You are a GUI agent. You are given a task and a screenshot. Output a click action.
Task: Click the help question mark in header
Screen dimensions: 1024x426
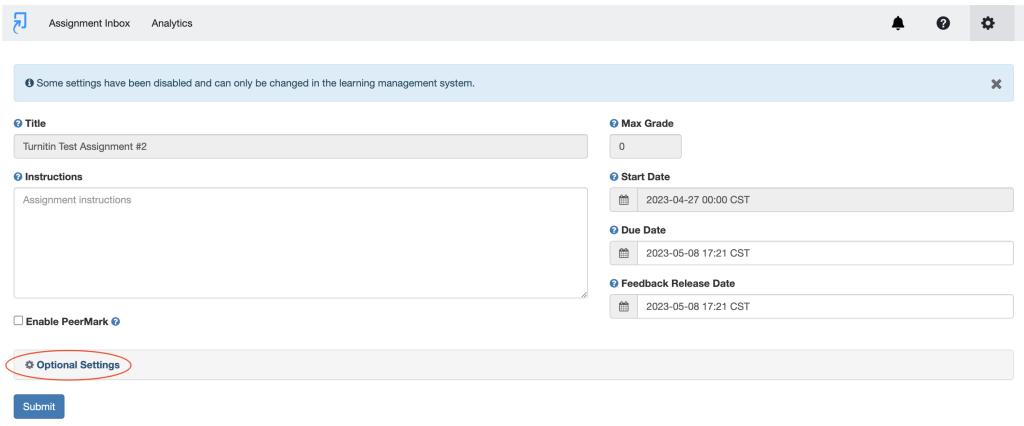tap(942, 23)
